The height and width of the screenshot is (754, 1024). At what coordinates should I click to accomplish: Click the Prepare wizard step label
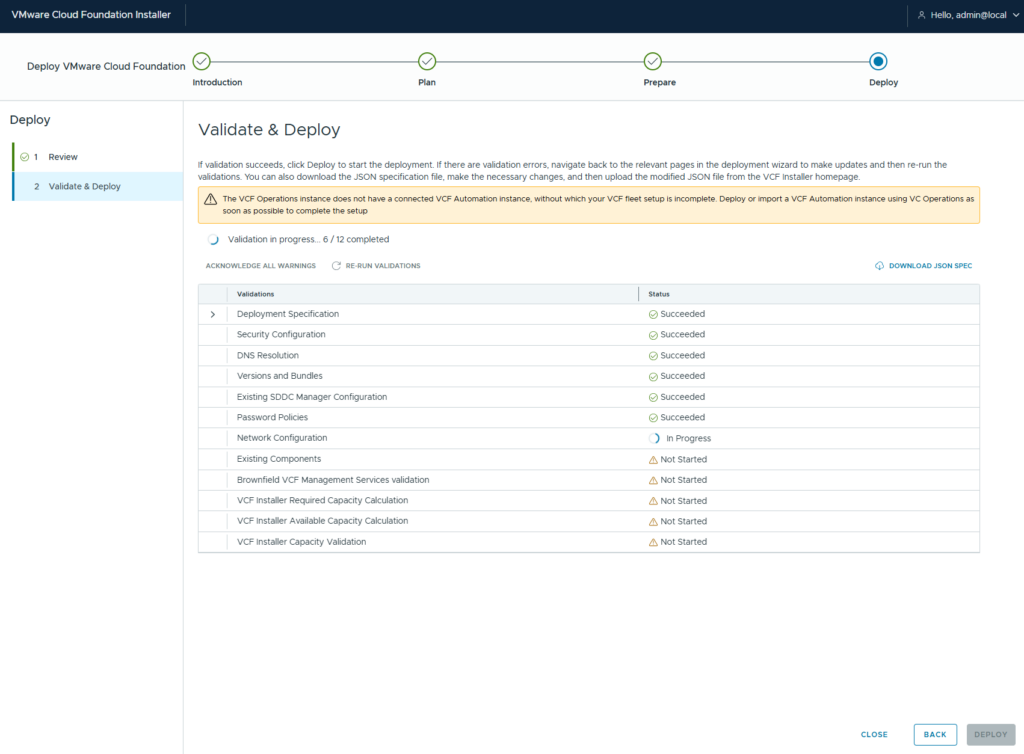point(660,82)
